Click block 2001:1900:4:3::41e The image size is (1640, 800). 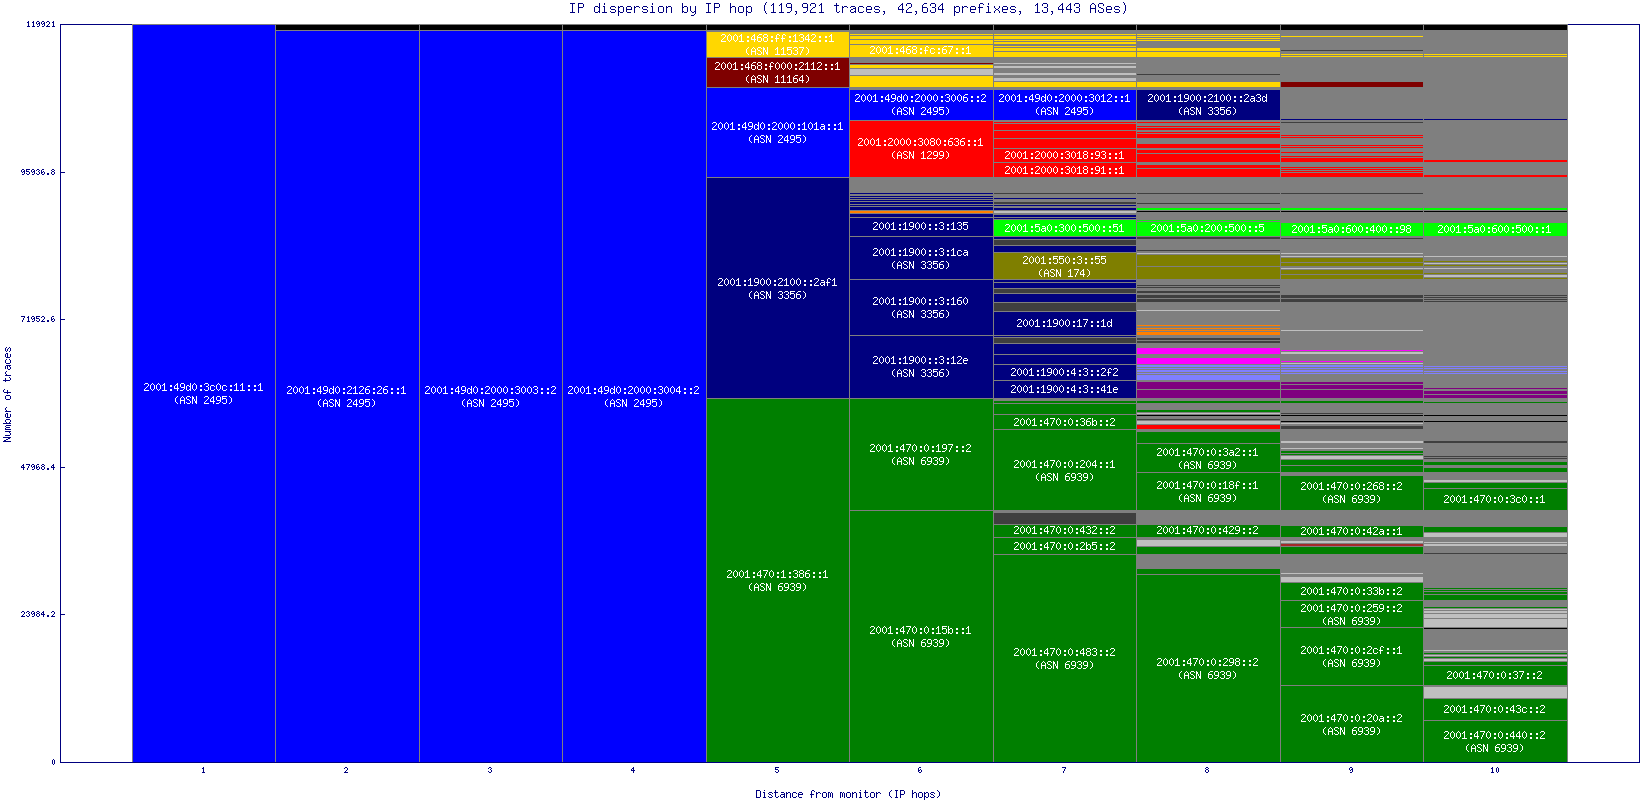click(1065, 389)
